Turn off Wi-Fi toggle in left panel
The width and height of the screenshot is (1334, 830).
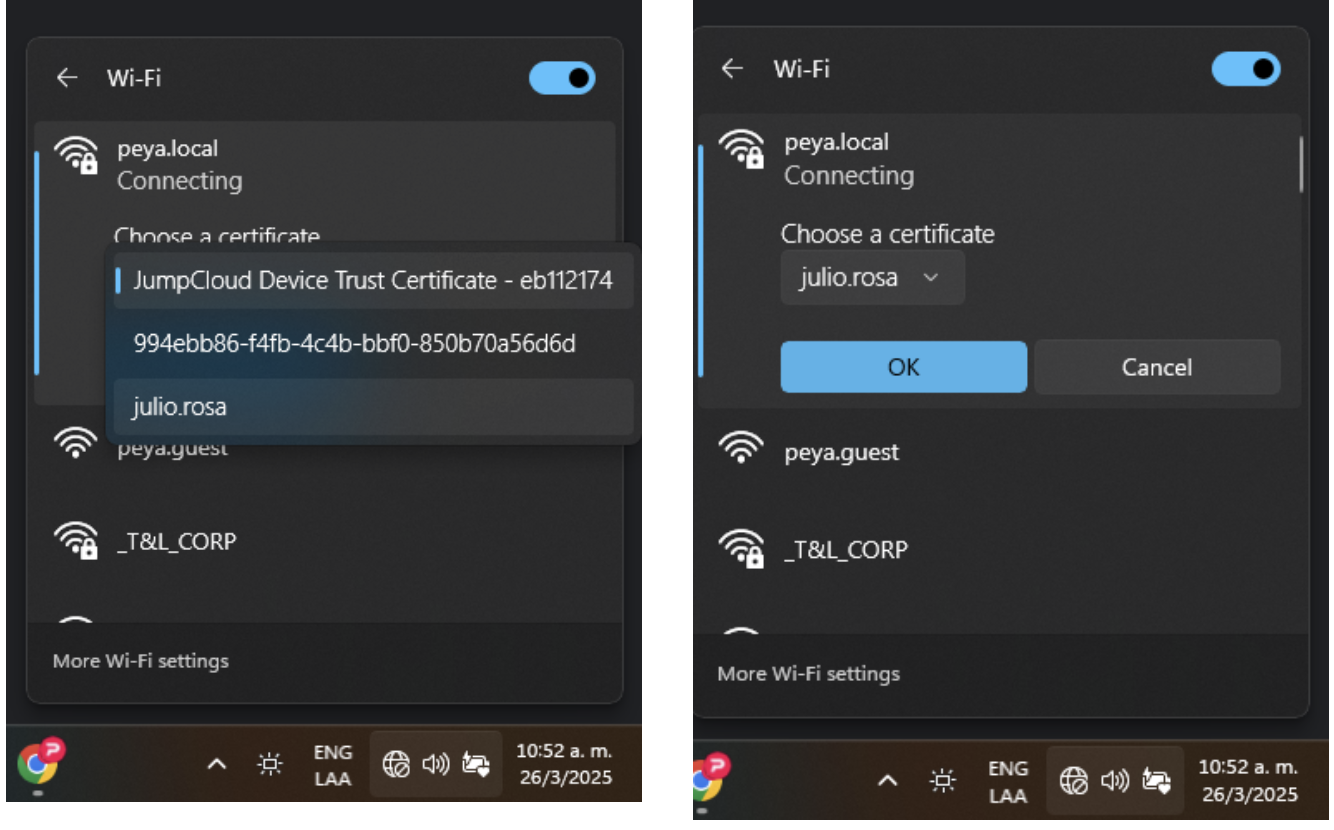562,78
